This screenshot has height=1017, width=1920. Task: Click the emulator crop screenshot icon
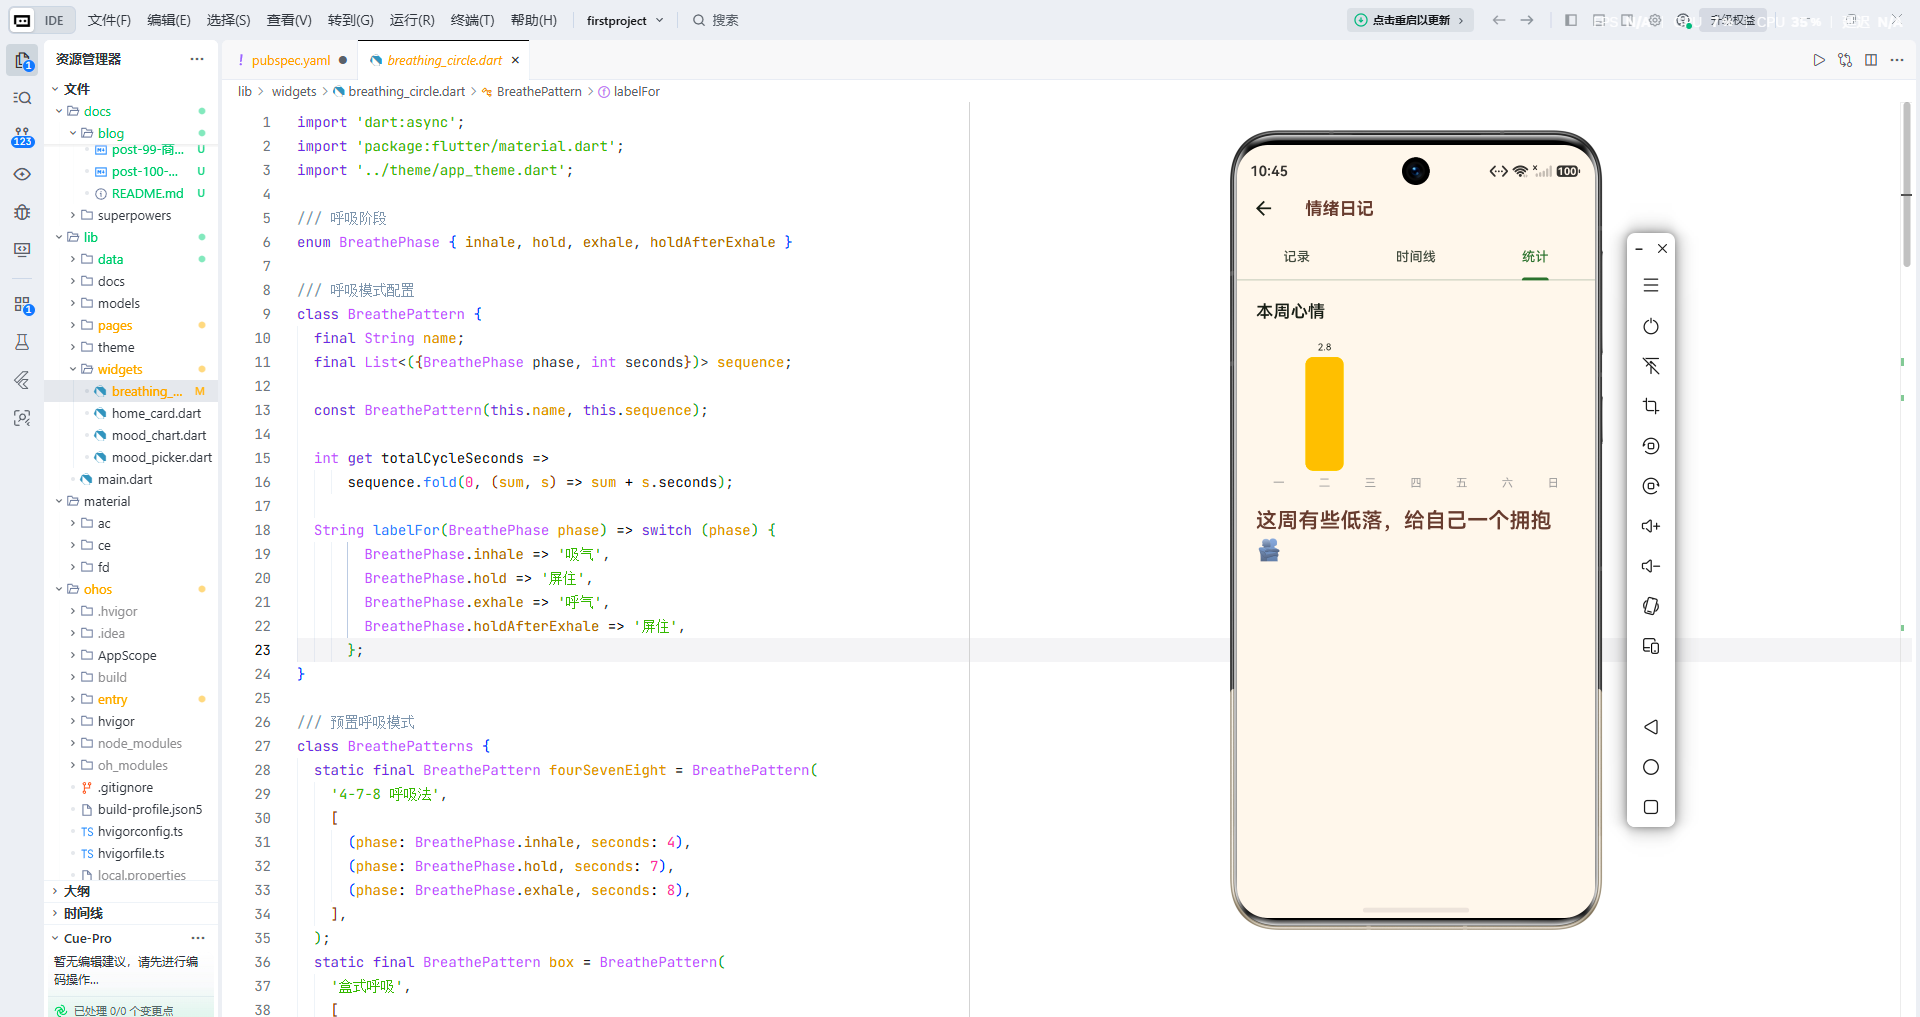pyautogui.click(x=1651, y=406)
